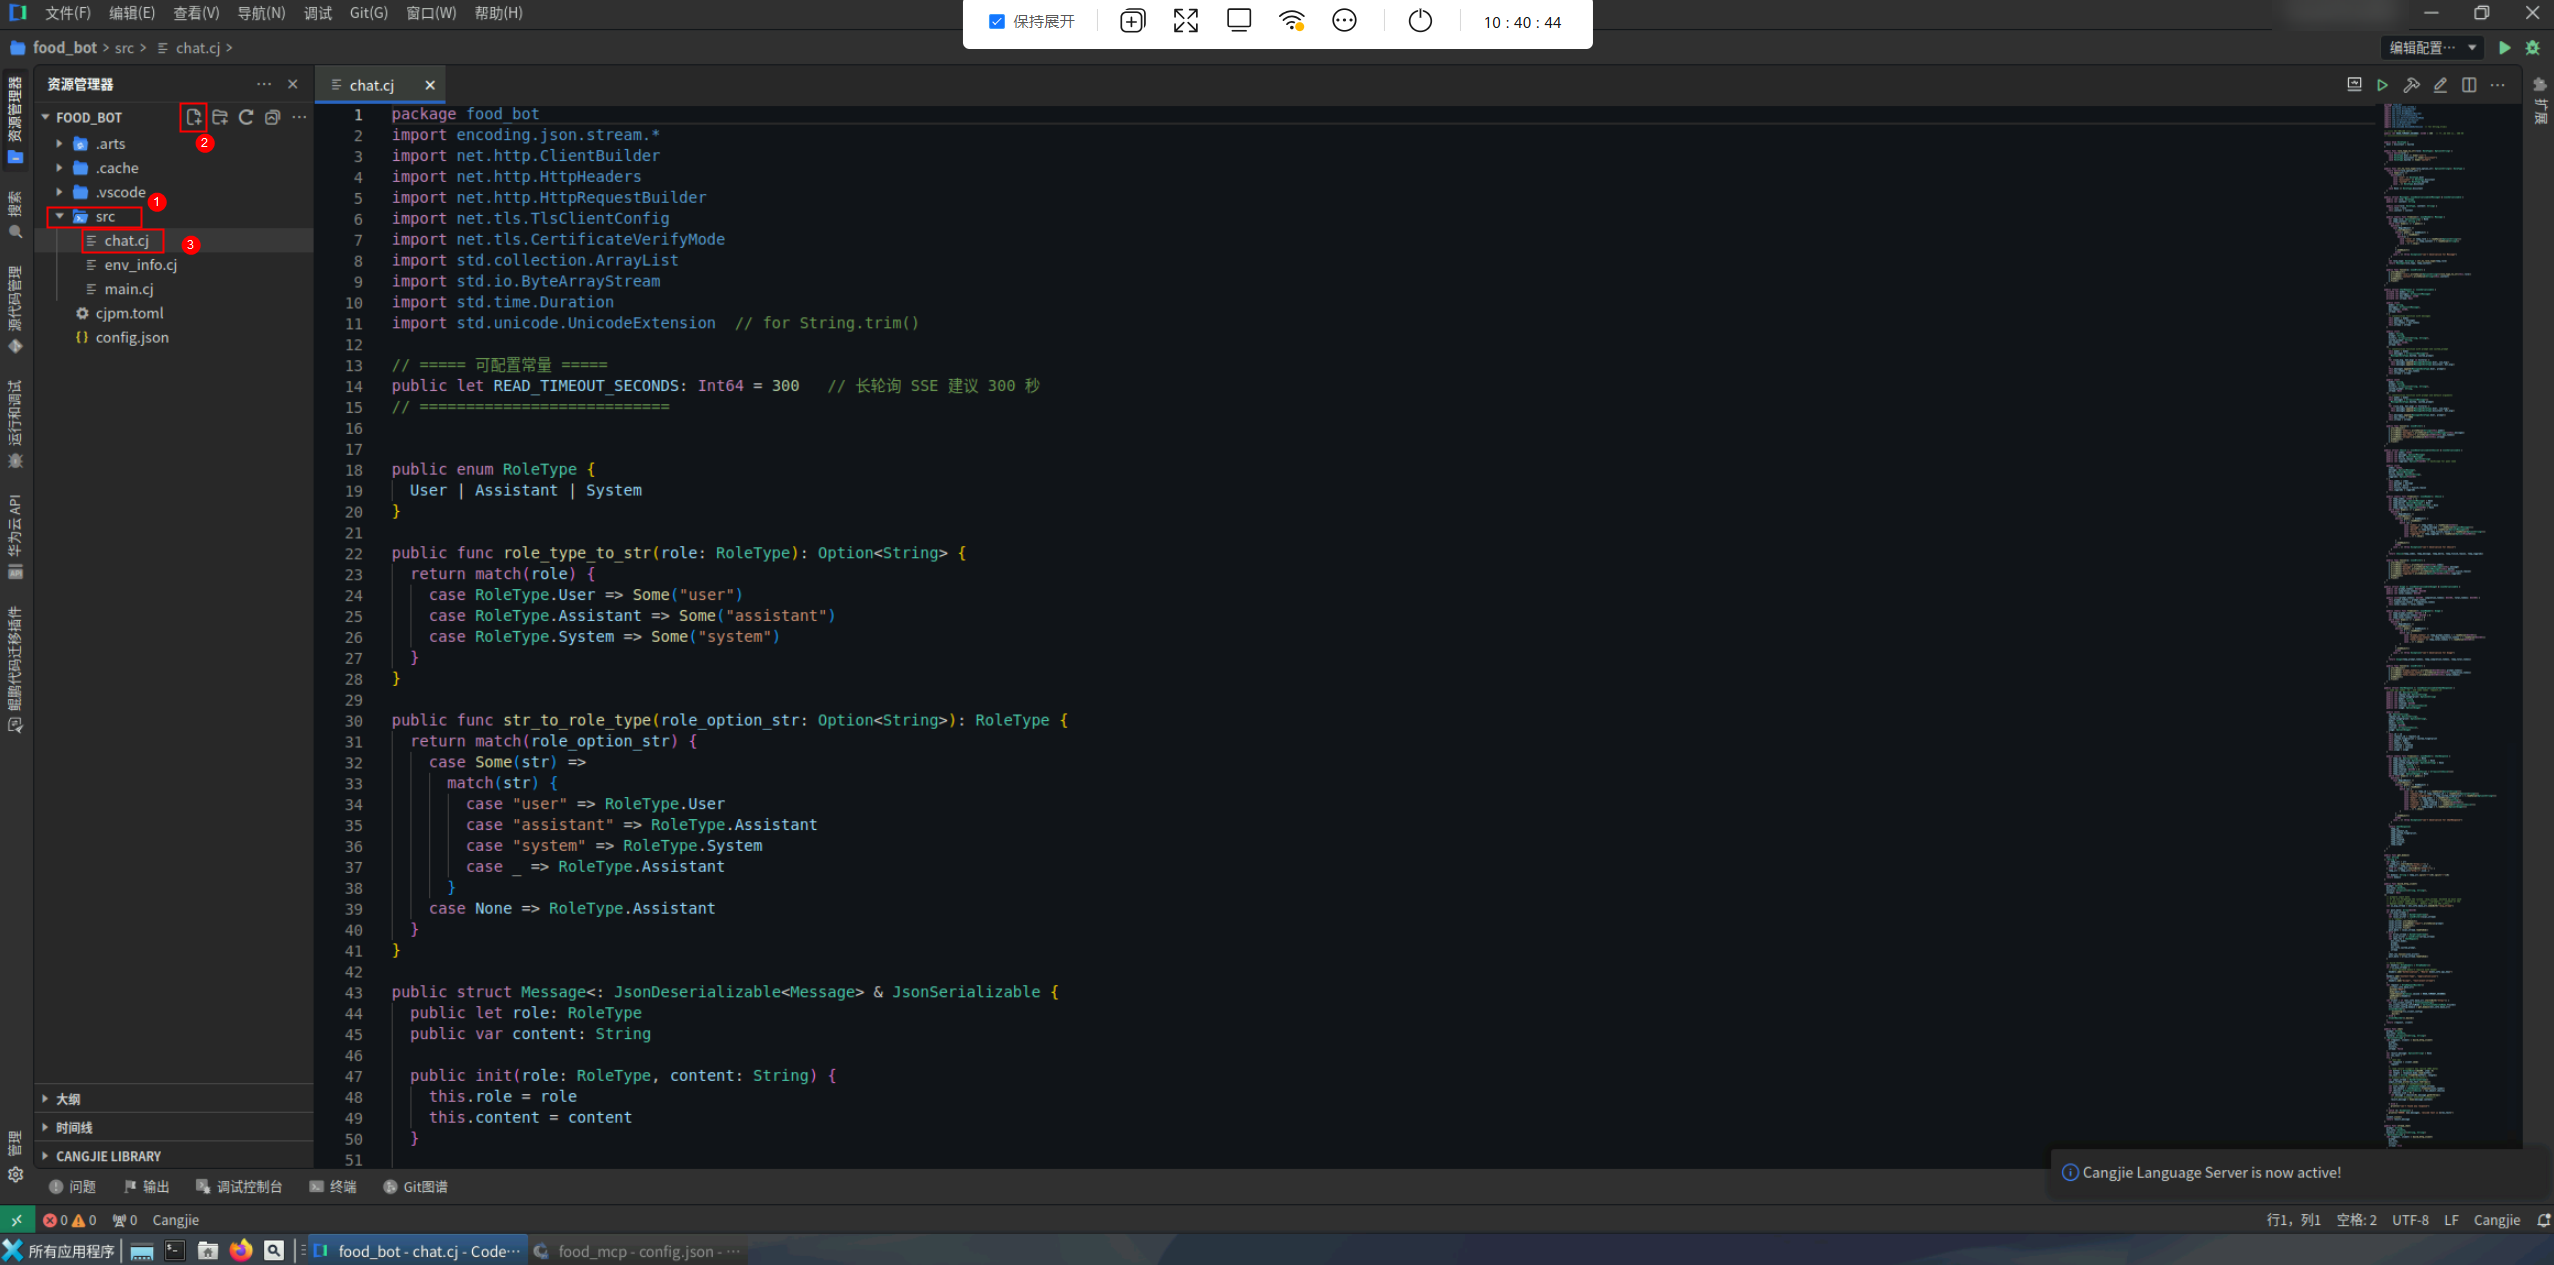Open the Git(G) menu

coord(368,13)
